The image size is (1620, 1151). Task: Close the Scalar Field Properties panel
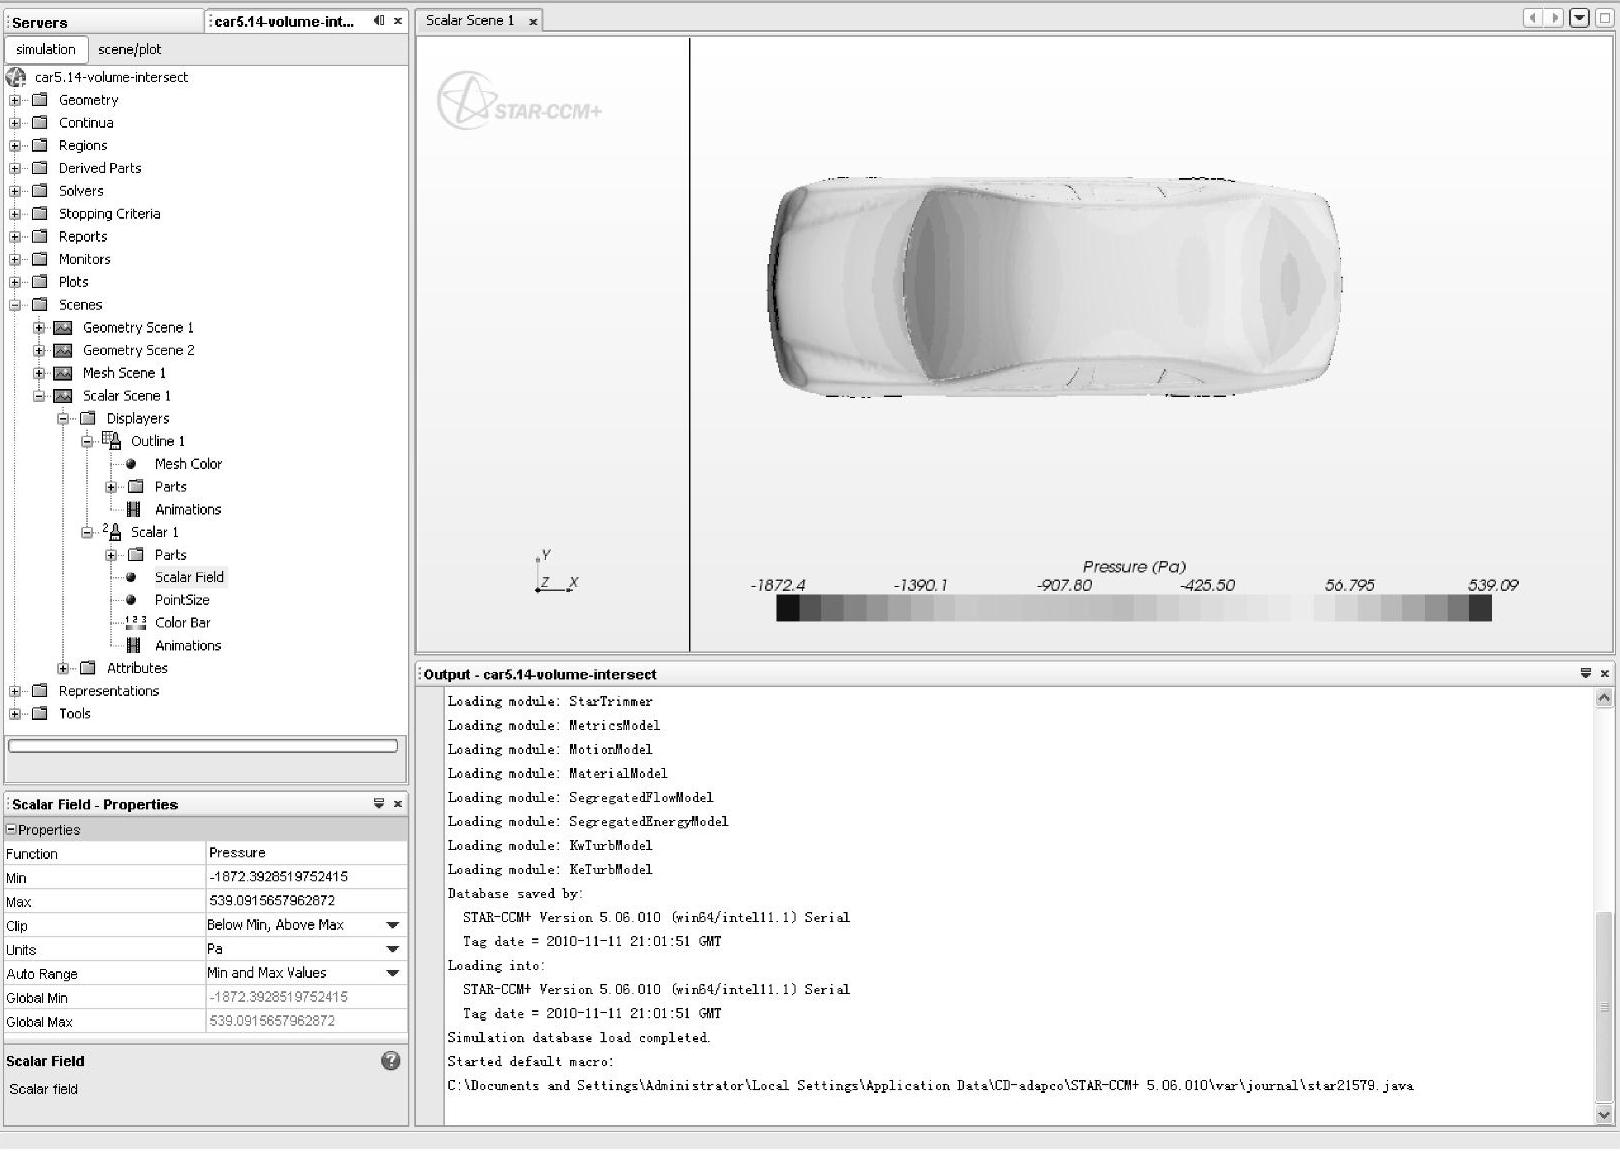(398, 803)
